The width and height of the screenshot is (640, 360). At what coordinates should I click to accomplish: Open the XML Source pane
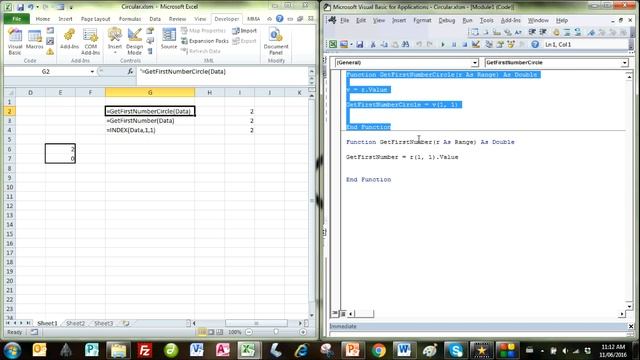coord(169,39)
